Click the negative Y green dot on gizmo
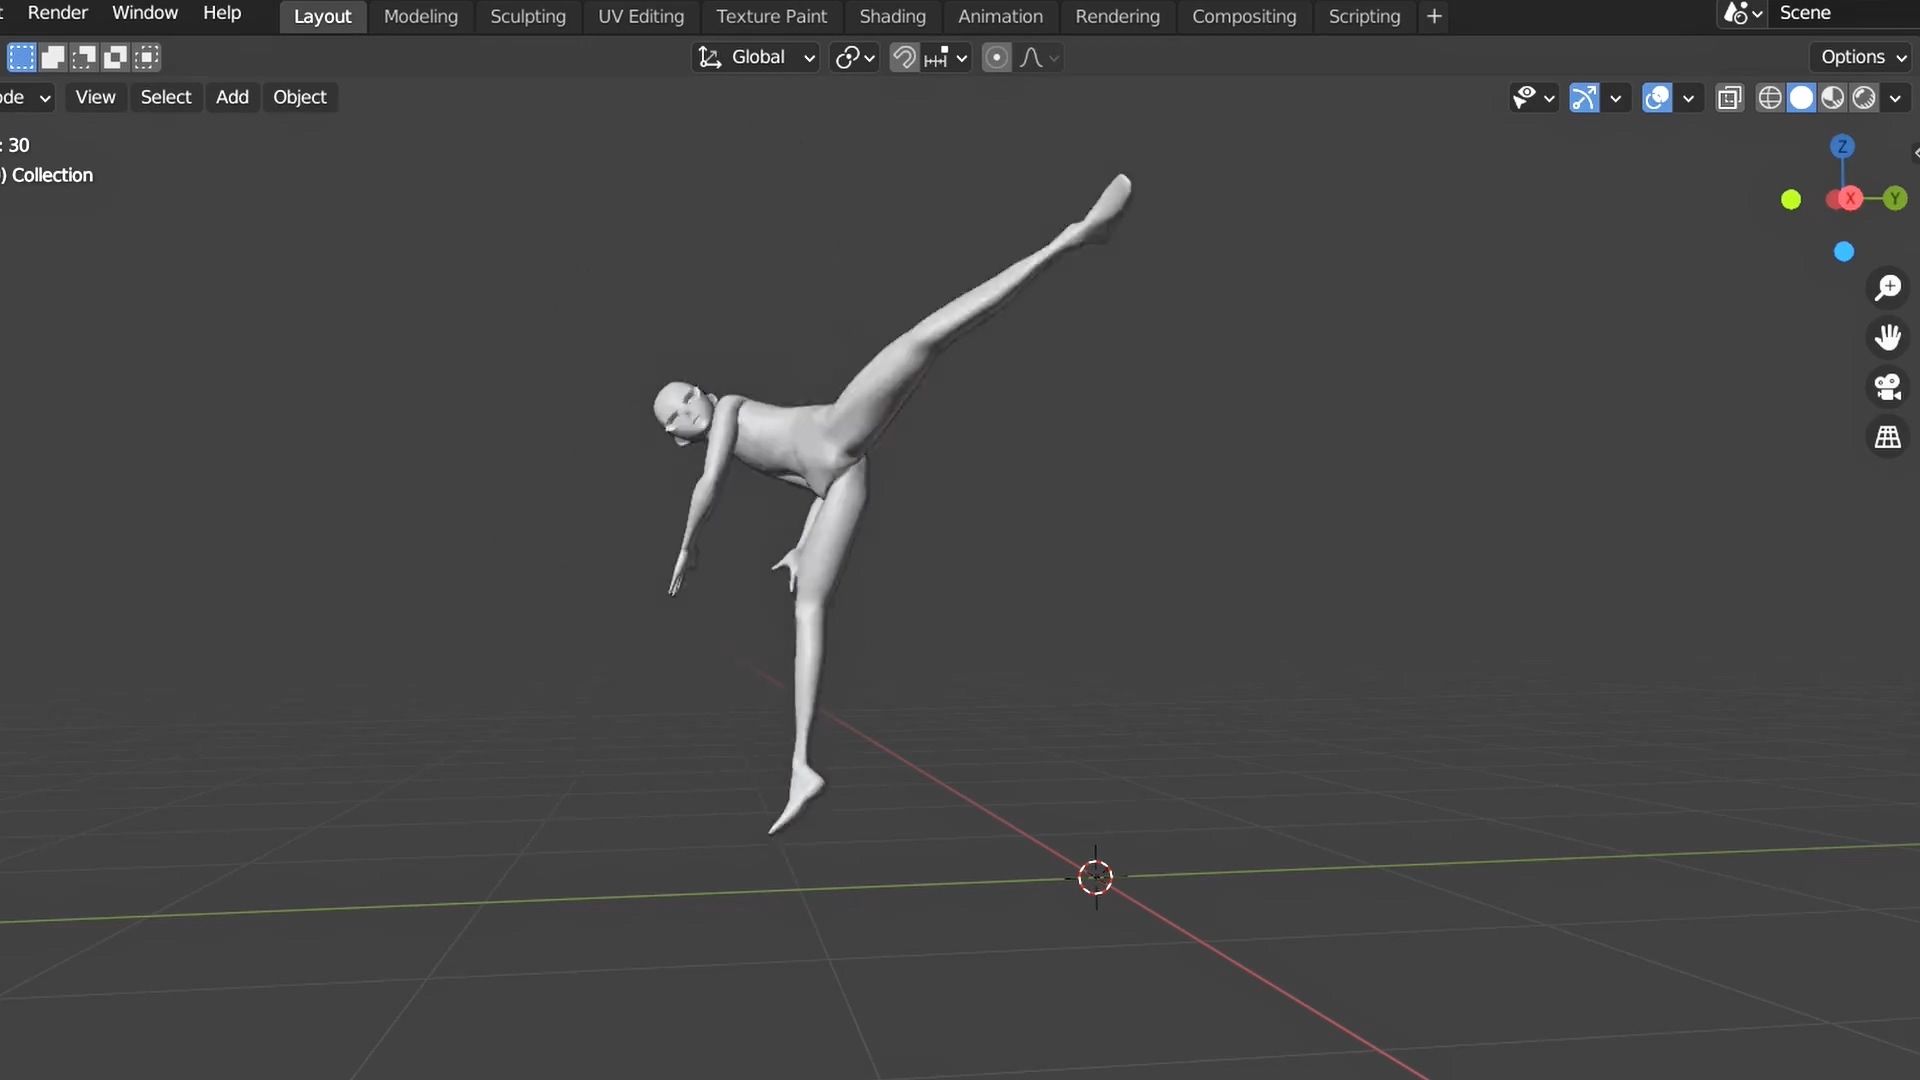The width and height of the screenshot is (1920, 1080). (1791, 200)
